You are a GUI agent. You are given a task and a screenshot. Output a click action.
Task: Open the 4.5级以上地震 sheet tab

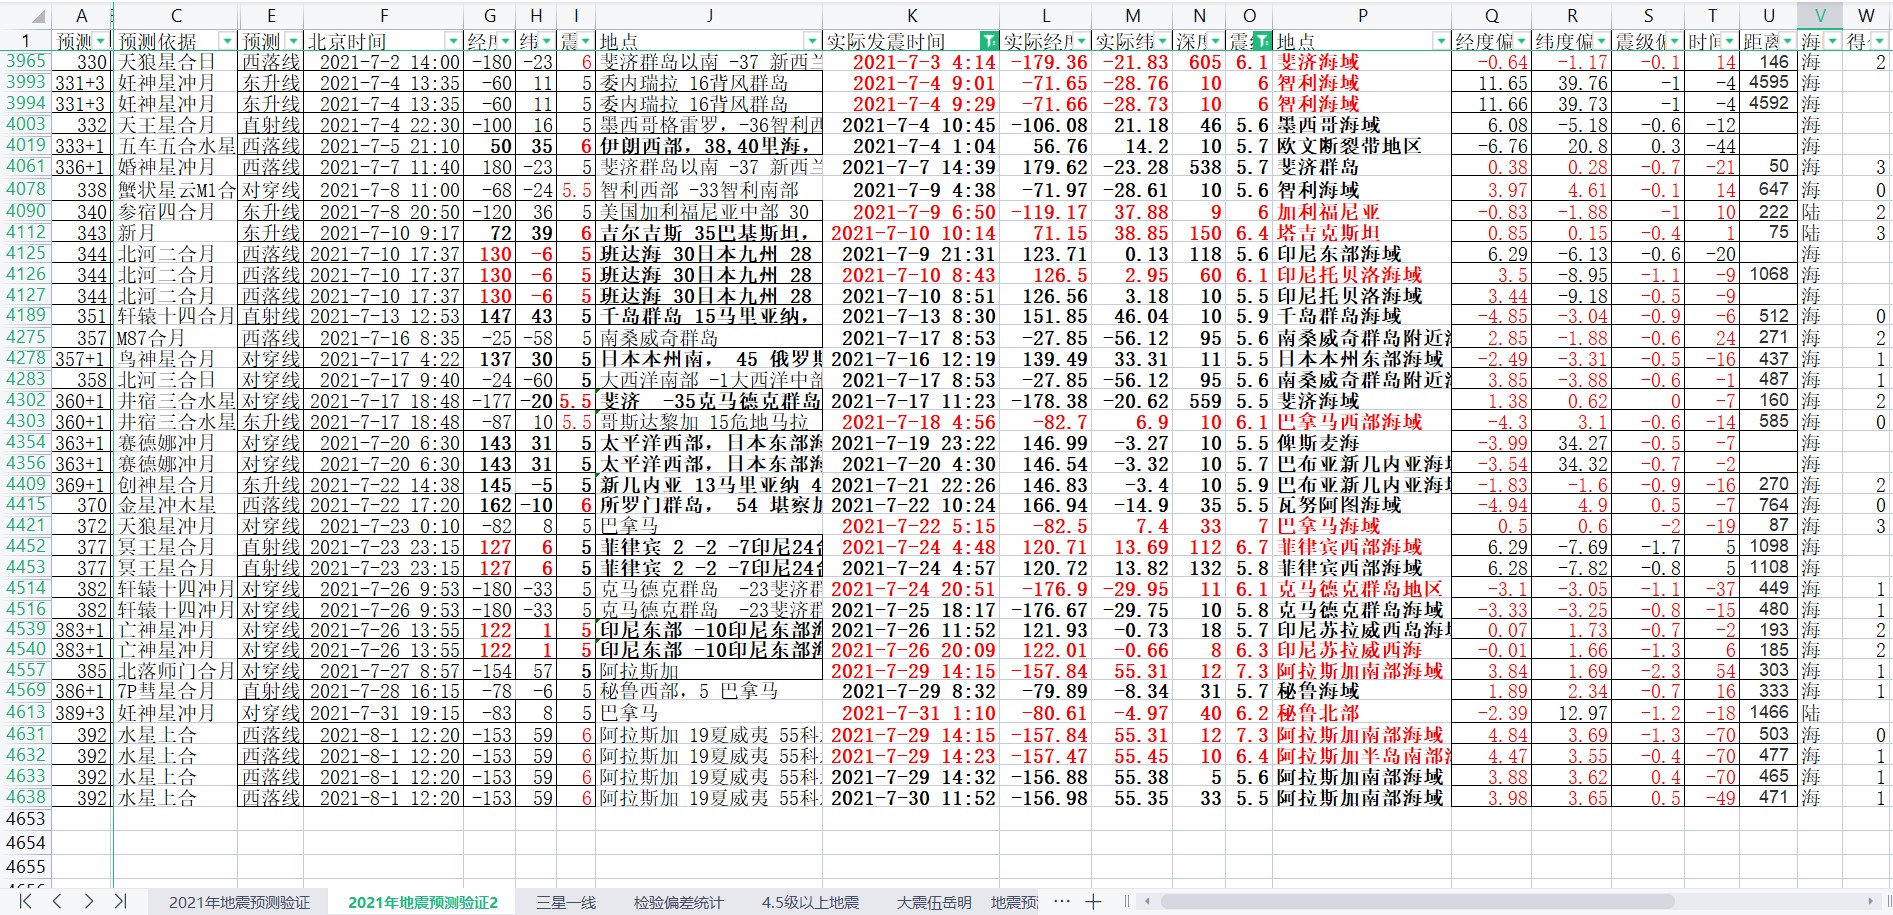pyautogui.click(x=810, y=902)
